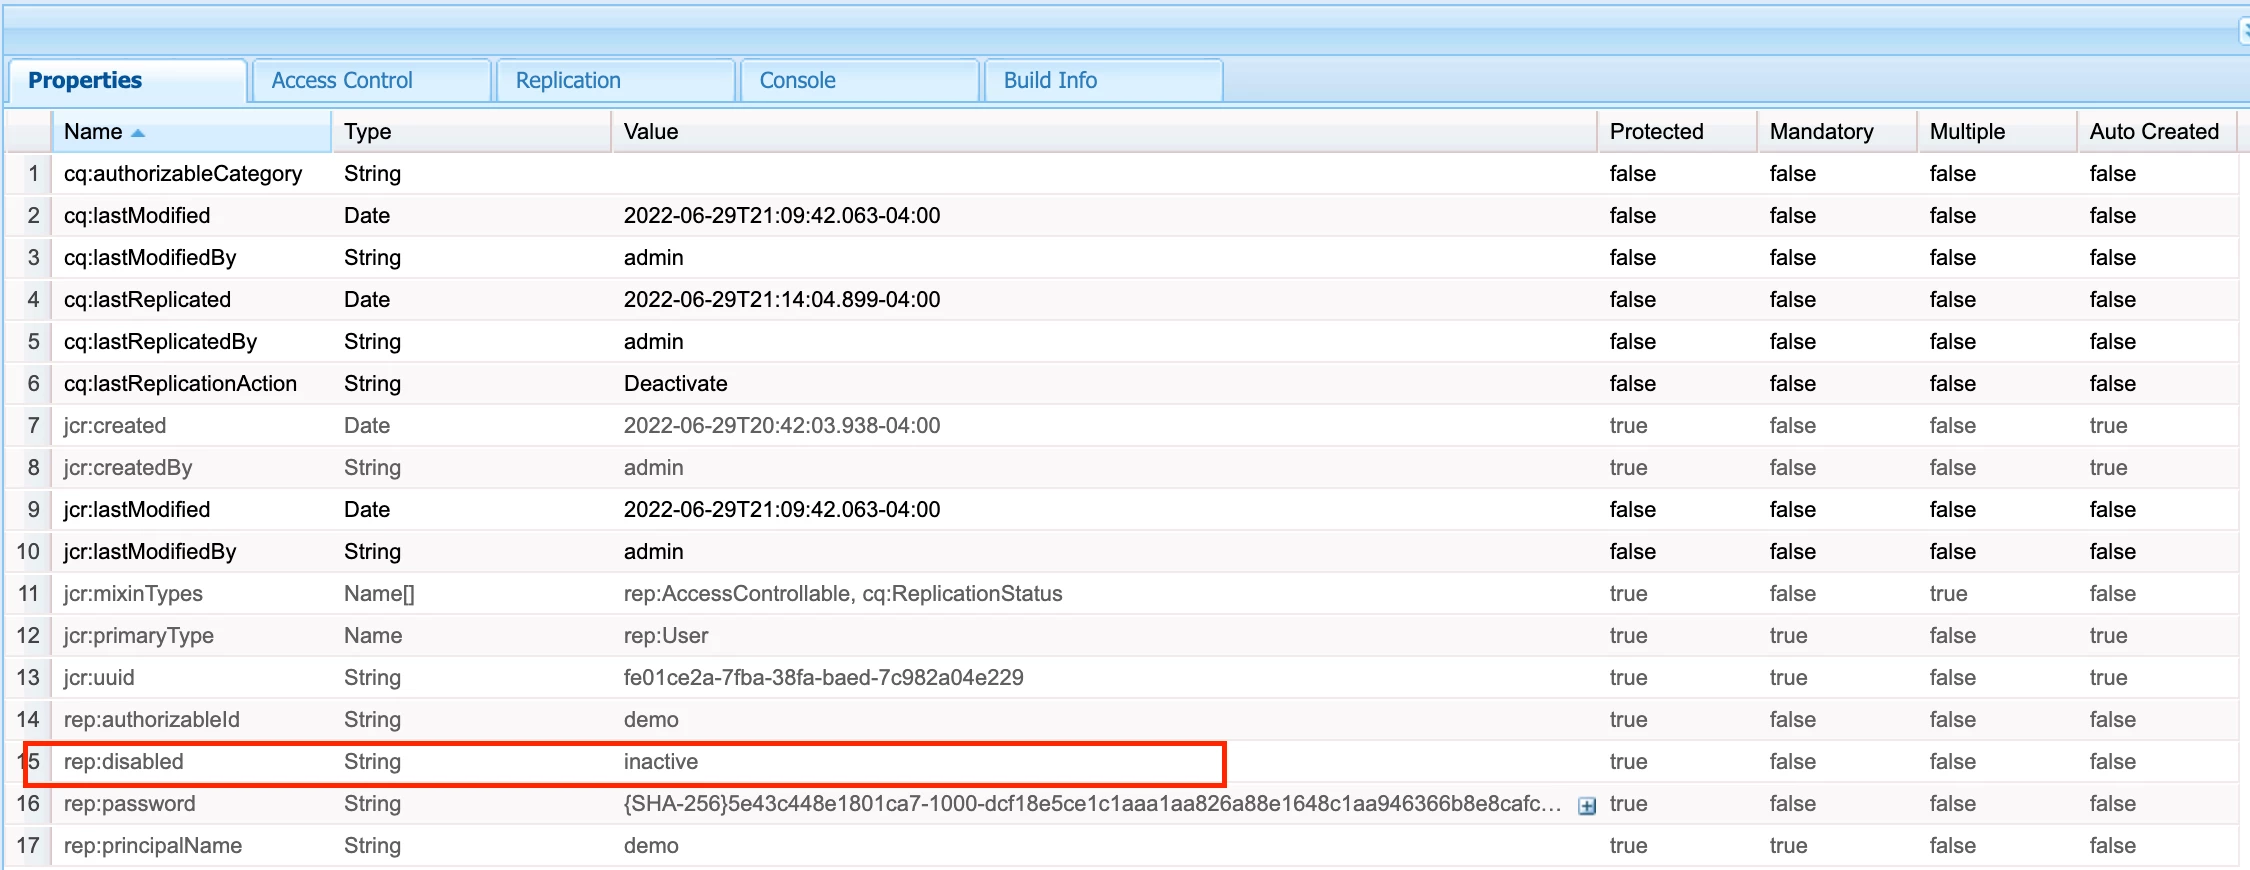
Task: Click the Name[] type cell
Action: [379, 593]
